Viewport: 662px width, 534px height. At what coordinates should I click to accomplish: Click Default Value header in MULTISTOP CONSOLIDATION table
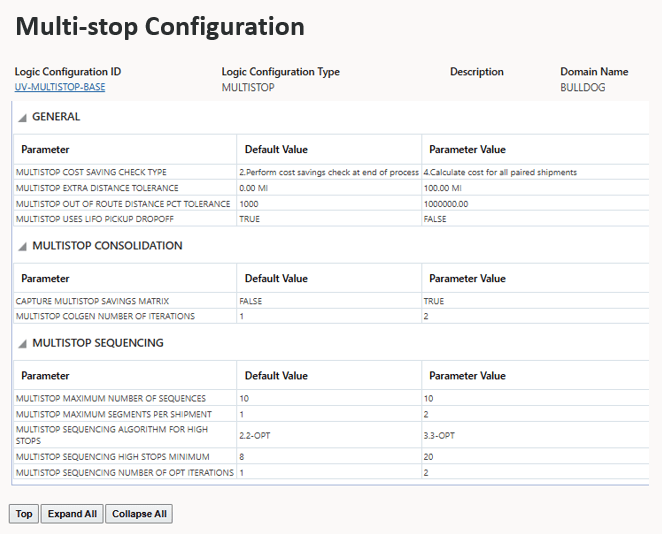276,279
